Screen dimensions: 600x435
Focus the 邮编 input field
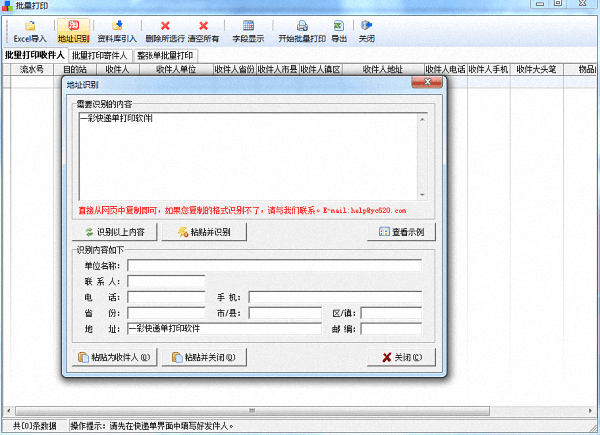click(x=391, y=328)
